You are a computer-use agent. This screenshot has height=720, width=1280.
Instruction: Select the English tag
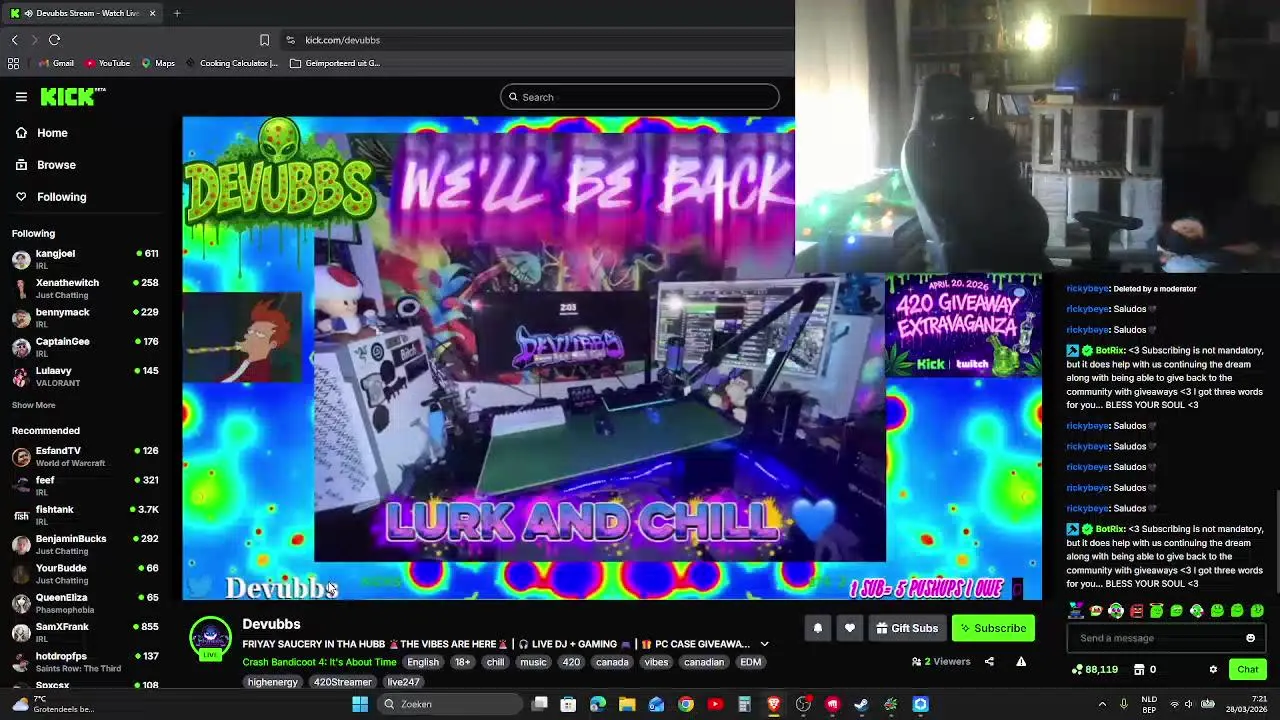[423, 662]
